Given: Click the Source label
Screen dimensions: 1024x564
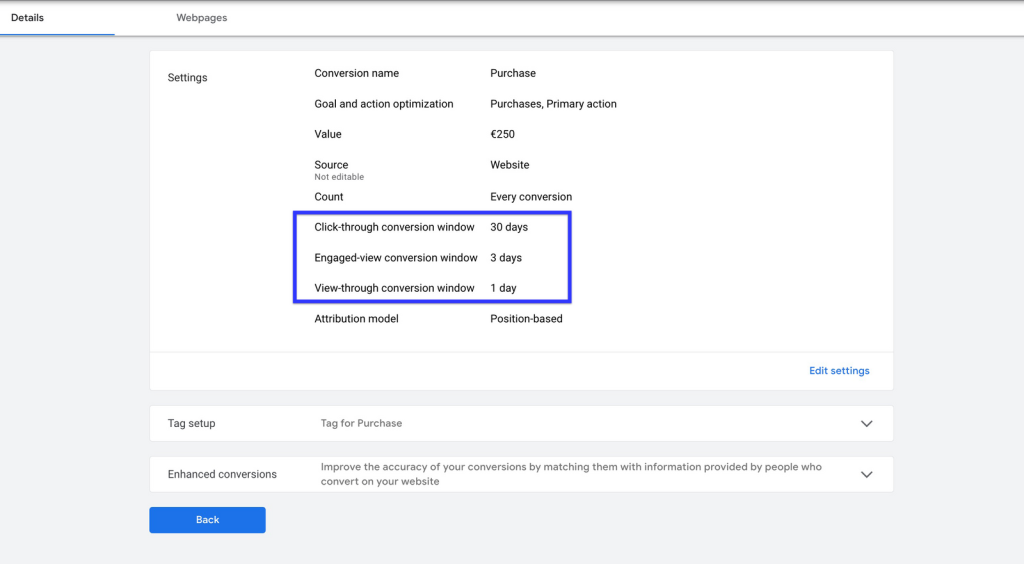Looking at the screenshot, I should point(331,164).
